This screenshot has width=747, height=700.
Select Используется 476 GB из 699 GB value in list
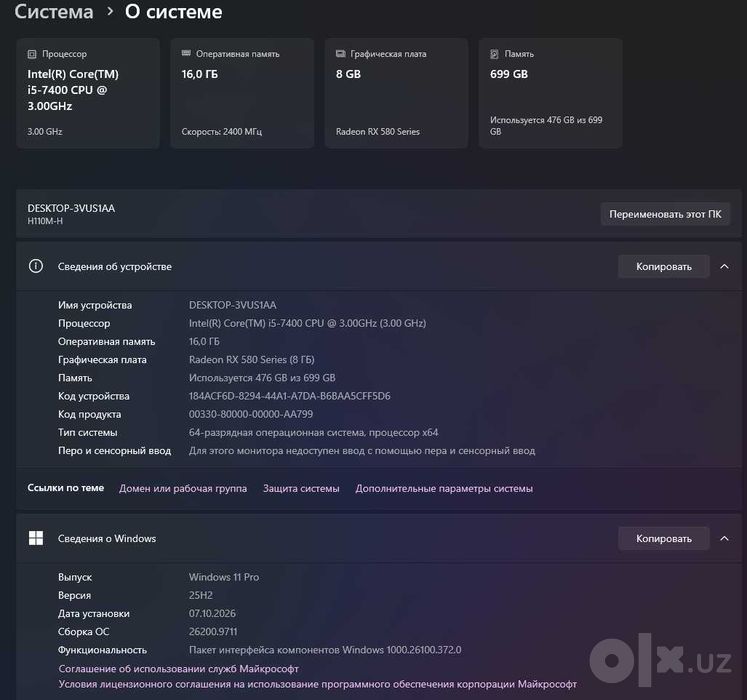(x=262, y=378)
